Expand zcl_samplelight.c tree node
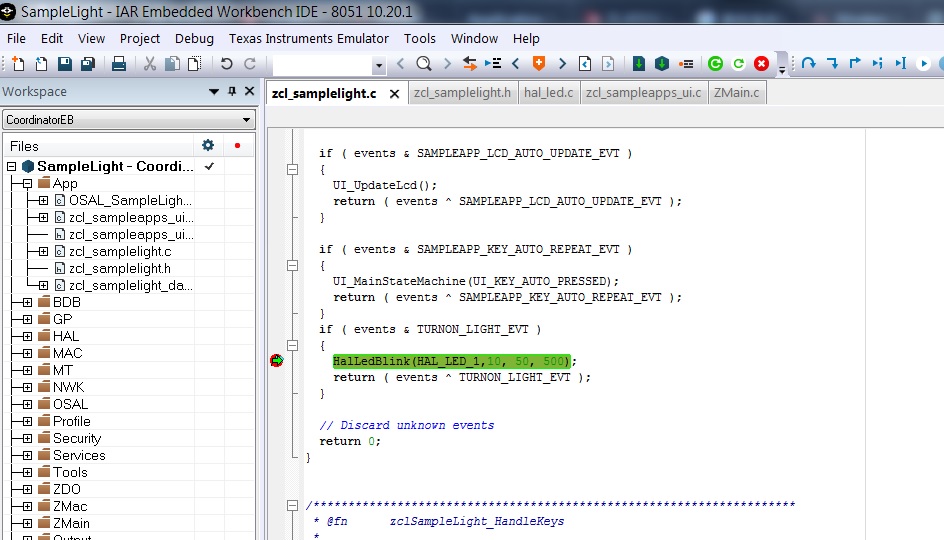 (43, 251)
